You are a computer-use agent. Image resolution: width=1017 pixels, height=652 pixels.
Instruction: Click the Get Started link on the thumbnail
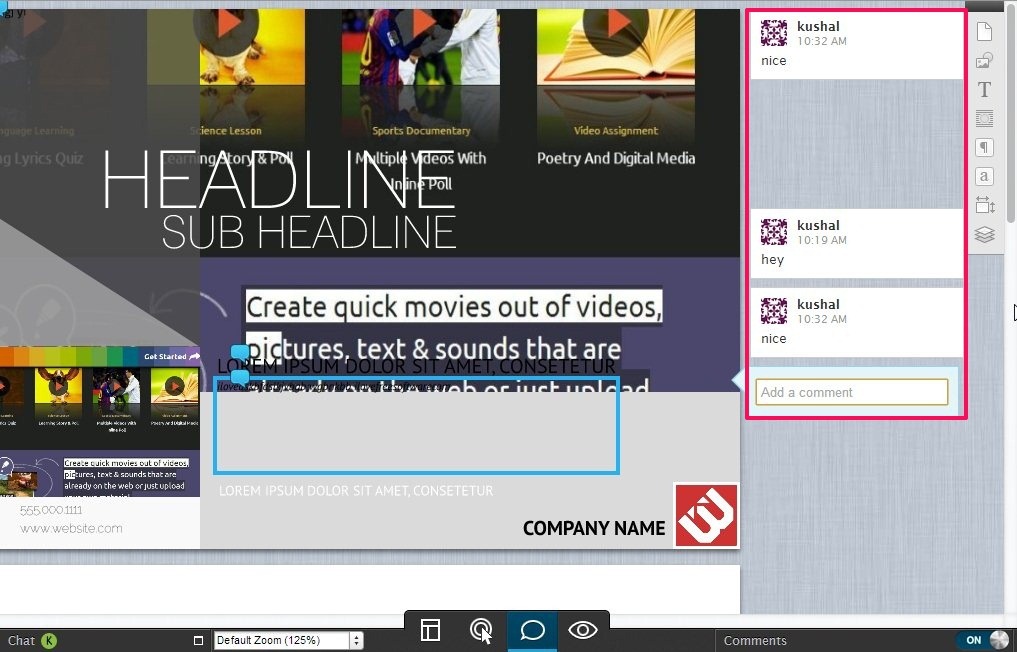click(172, 356)
